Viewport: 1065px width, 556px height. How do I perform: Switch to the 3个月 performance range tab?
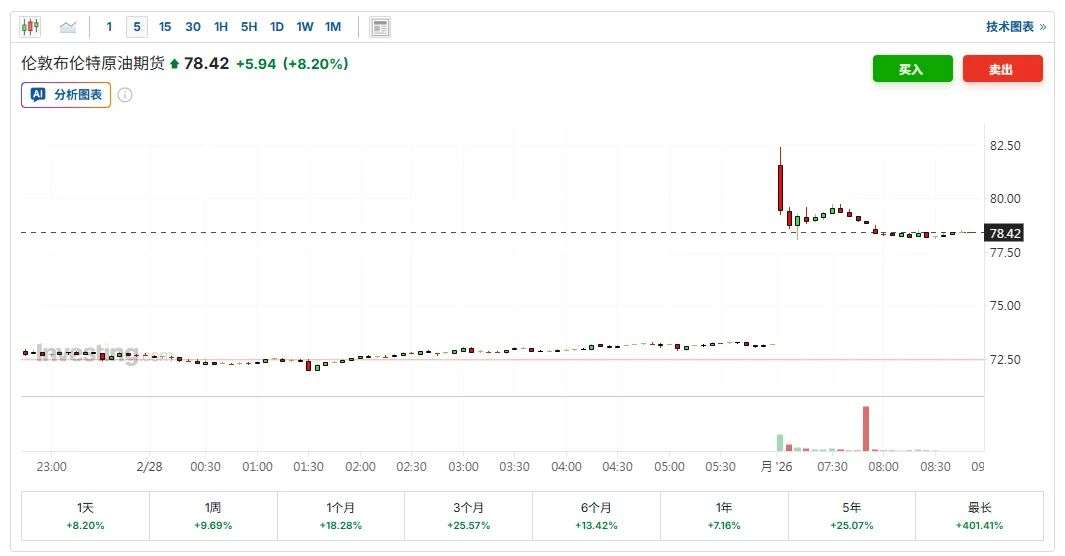pyautogui.click(x=468, y=516)
